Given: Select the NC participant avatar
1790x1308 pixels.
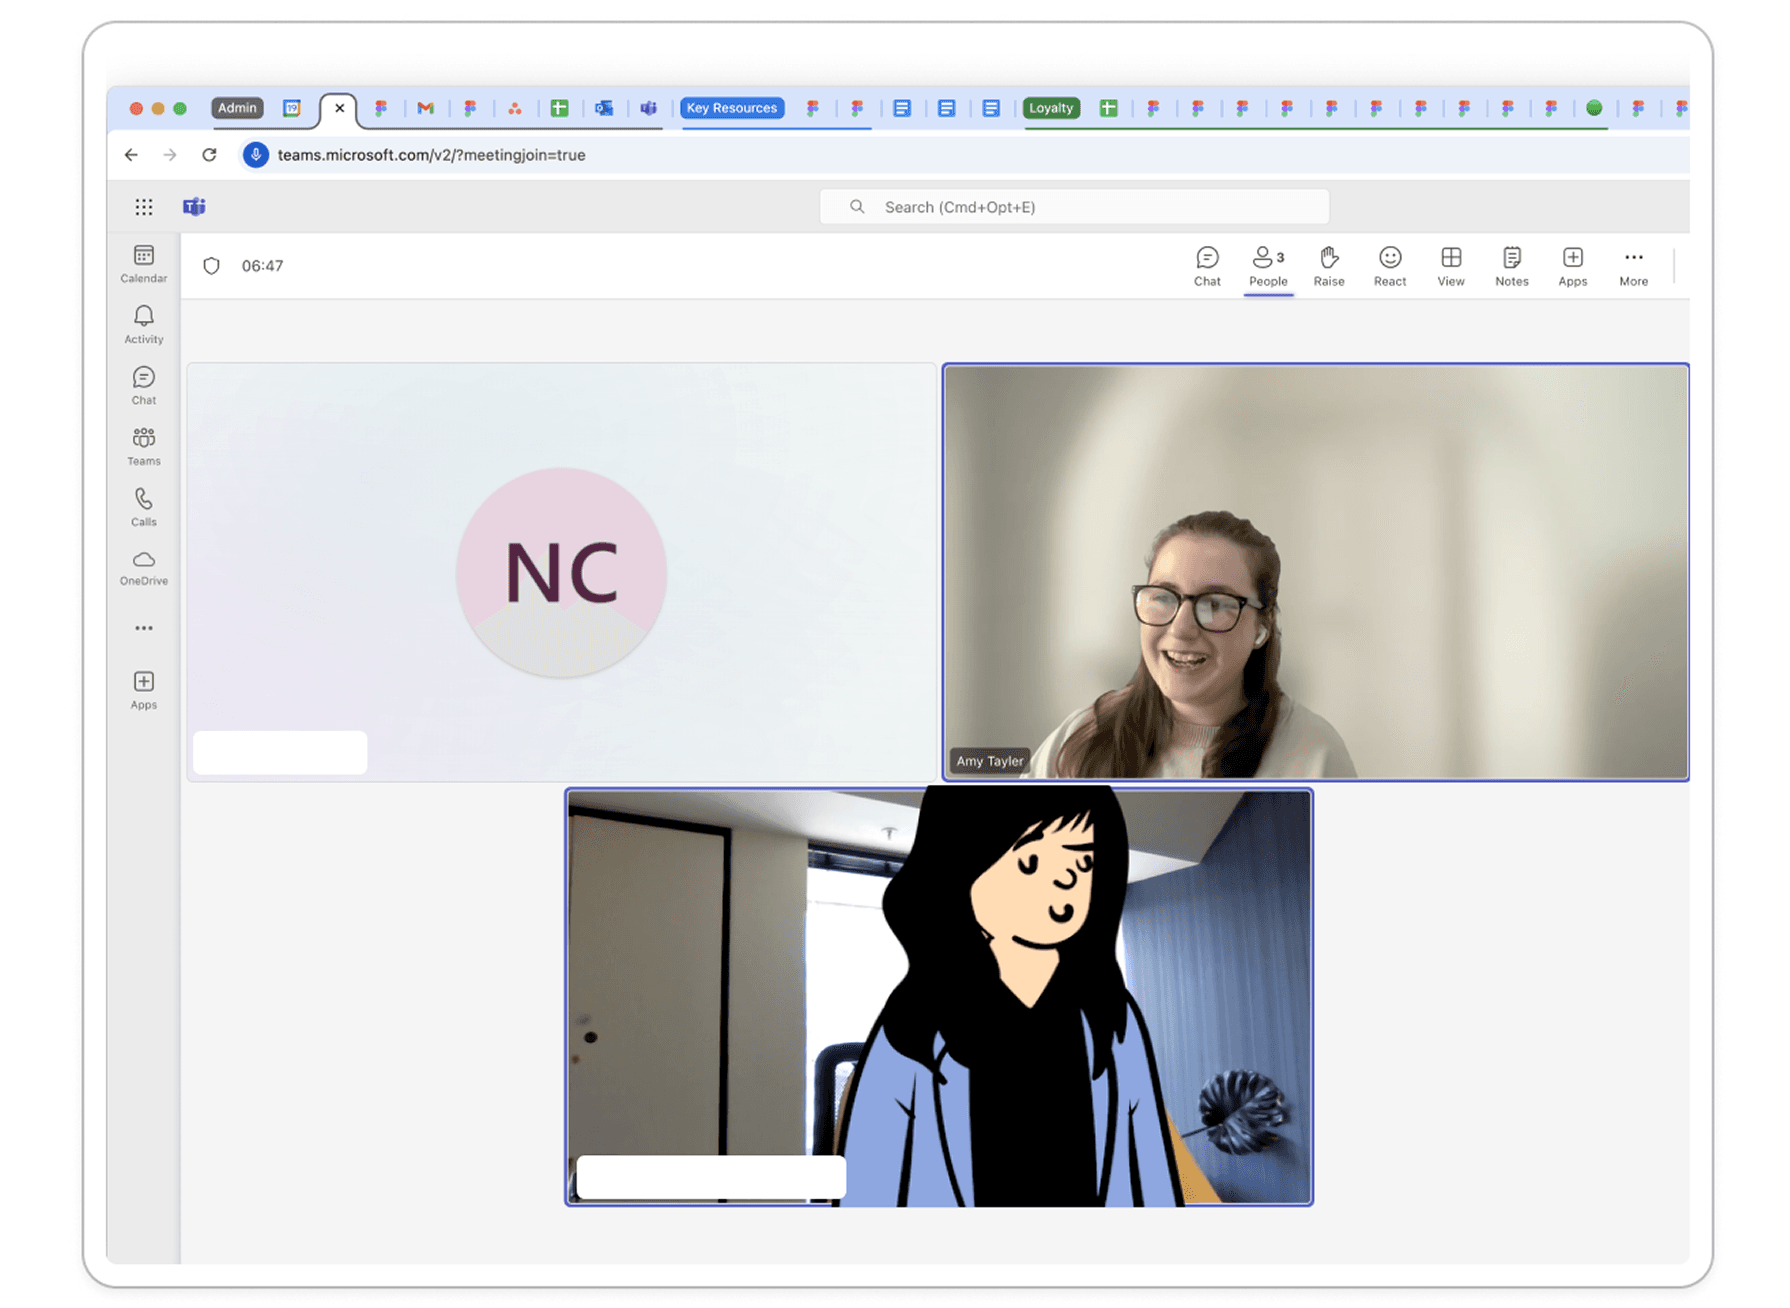Looking at the screenshot, I should tap(561, 572).
